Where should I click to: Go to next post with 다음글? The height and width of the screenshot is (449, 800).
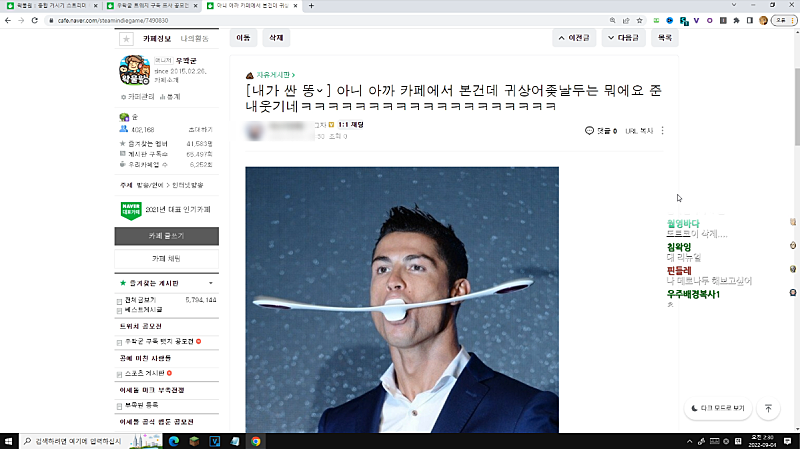[623, 38]
